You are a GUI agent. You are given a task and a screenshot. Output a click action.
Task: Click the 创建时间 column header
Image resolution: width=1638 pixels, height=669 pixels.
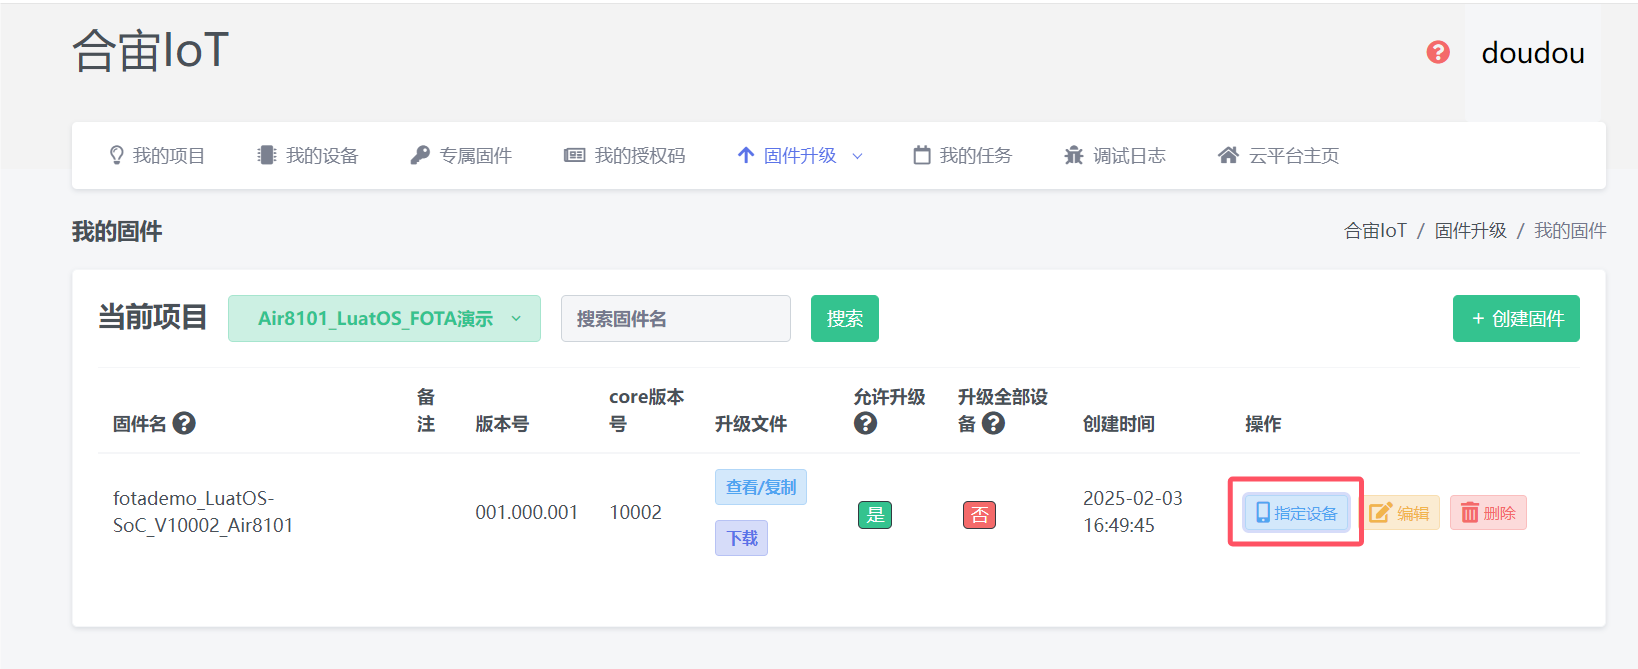point(1119,424)
